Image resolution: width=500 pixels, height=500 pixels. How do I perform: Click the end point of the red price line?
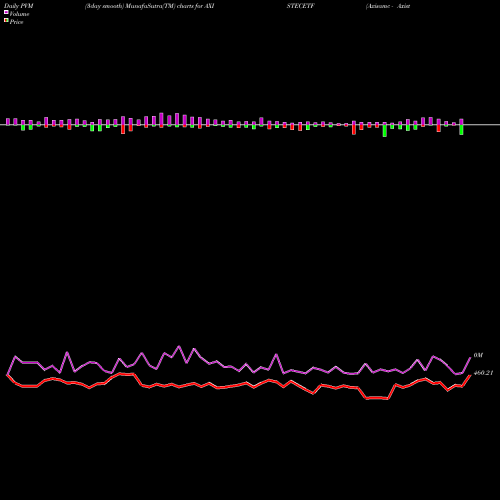point(470,375)
